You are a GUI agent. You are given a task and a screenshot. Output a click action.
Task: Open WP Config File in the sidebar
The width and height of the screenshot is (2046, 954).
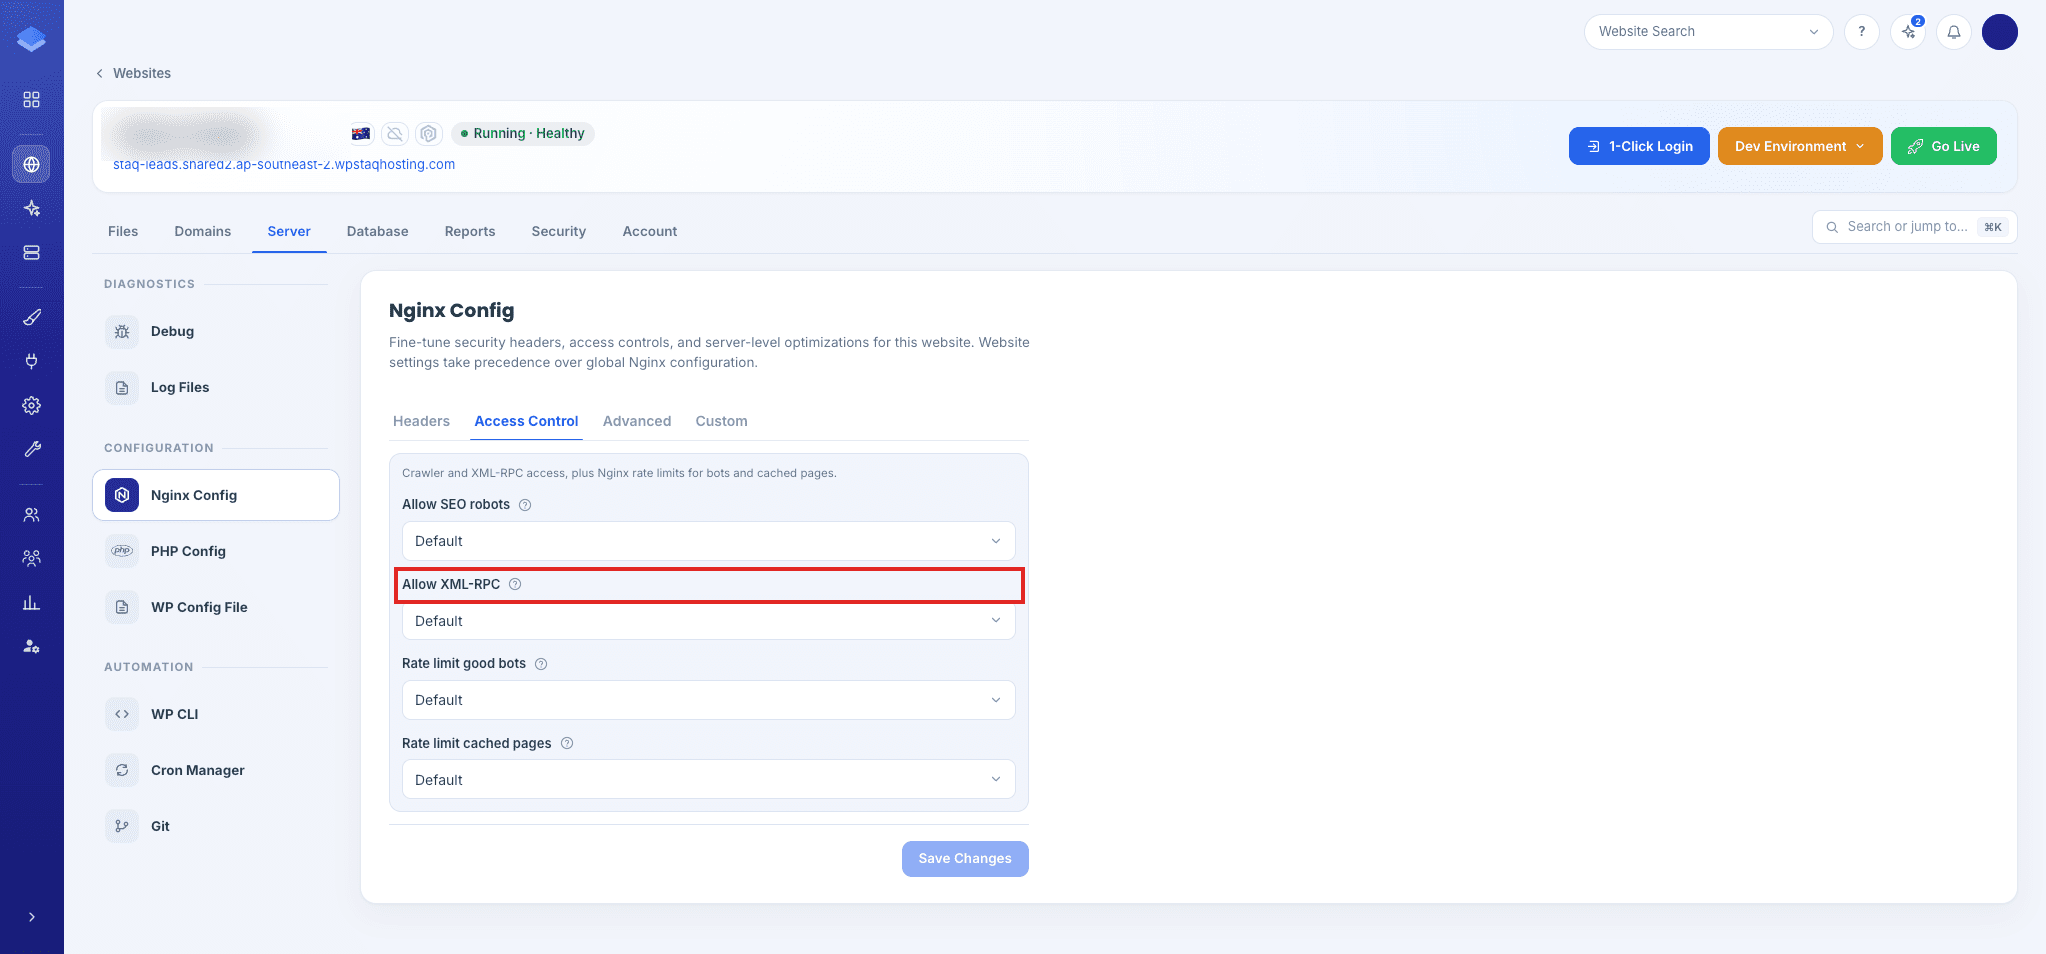pos(215,607)
